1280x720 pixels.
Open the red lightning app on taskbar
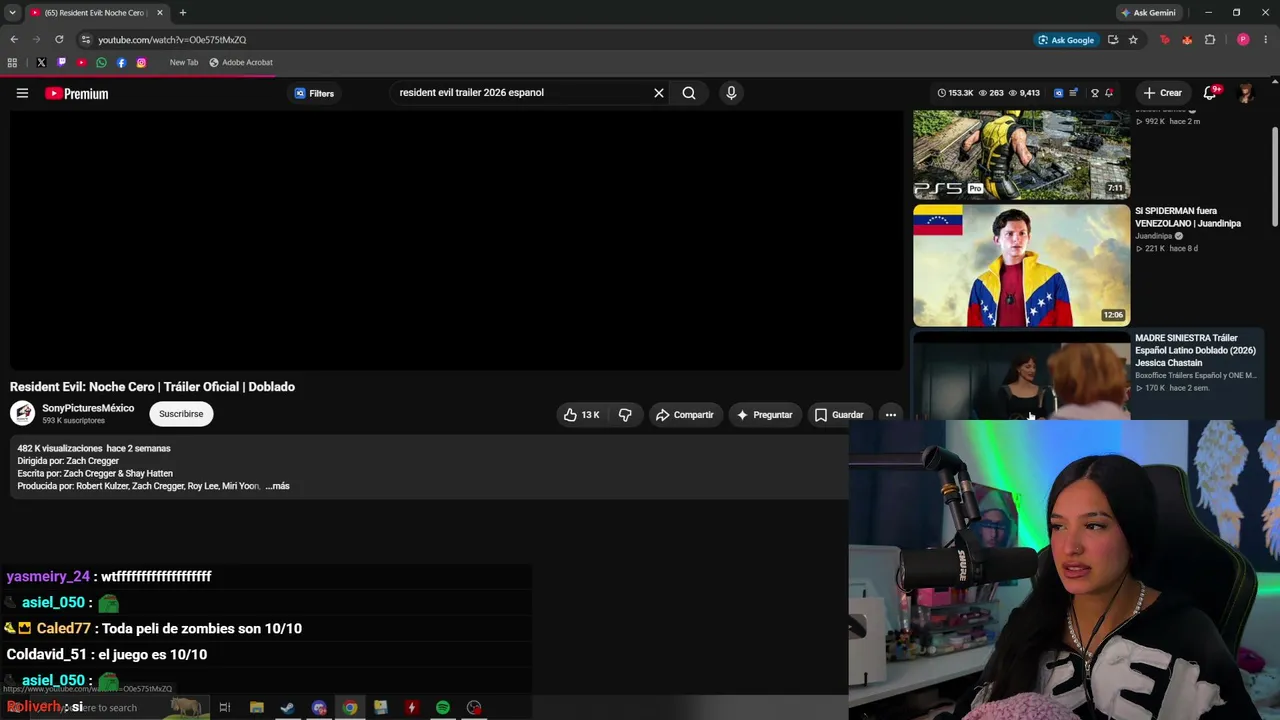click(x=411, y=708)
